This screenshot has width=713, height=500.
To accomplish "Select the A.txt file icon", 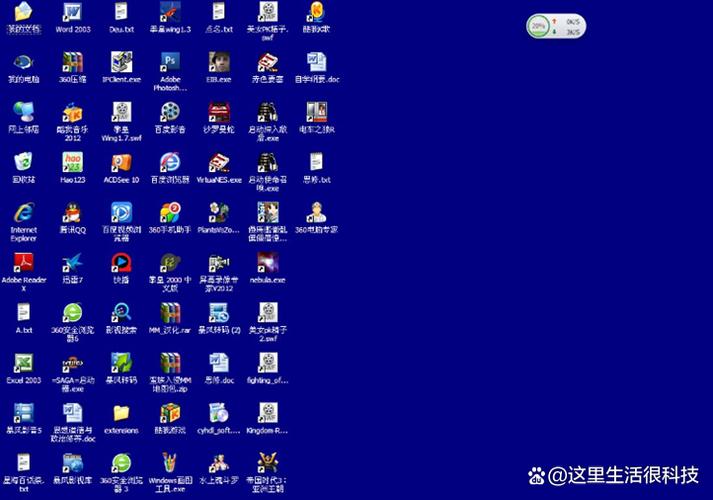I will click(x=24, y=313).
